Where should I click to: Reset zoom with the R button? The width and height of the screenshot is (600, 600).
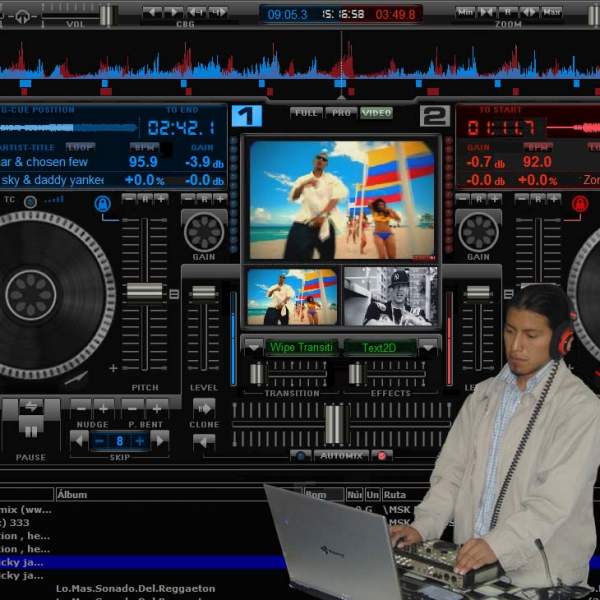pos(508,12)
